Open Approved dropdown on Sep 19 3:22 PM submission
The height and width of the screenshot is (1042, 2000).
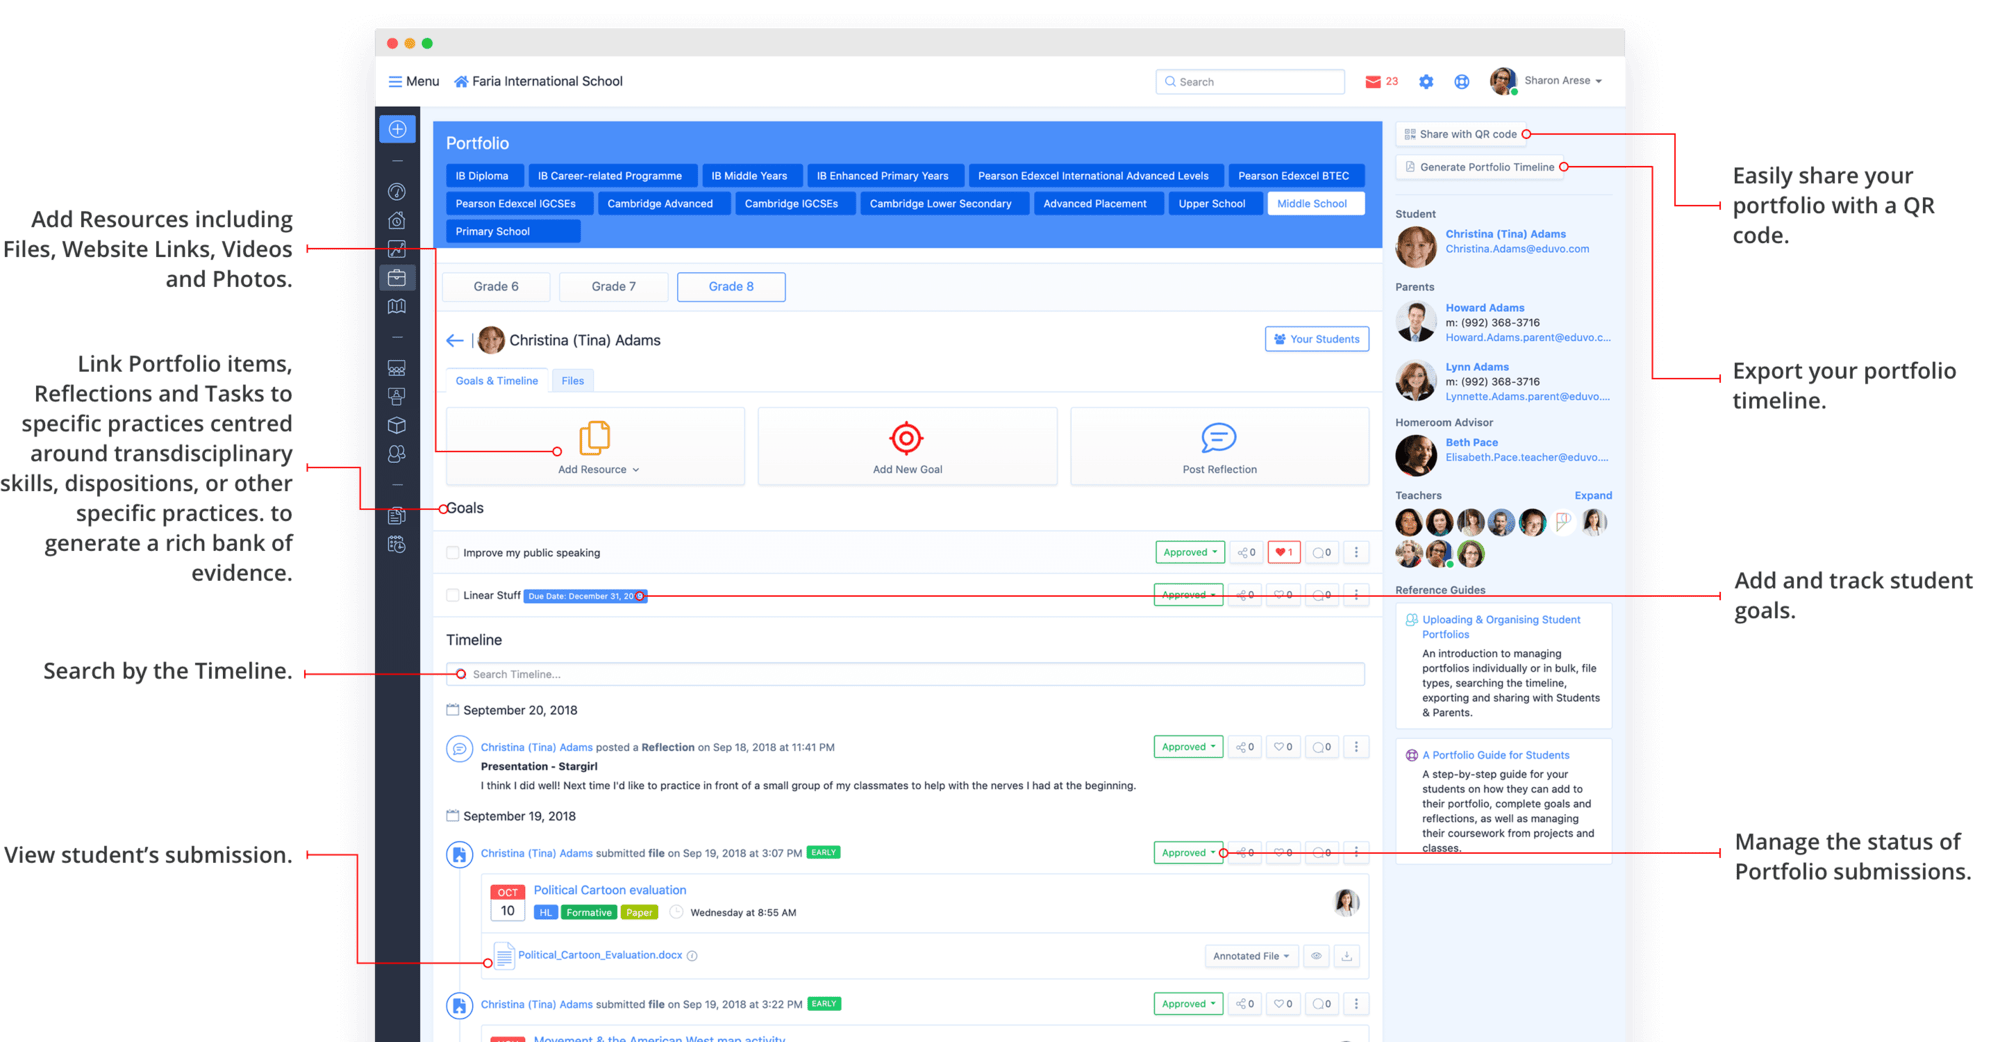coord(1189,1004)
